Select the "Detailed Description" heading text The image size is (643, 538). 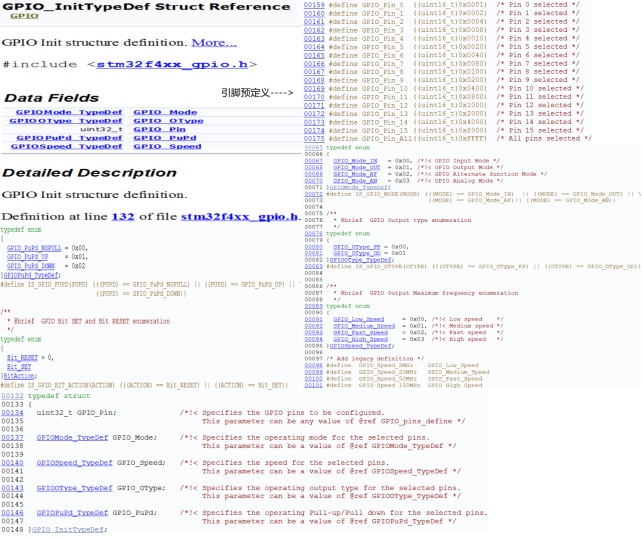point(89,173)
